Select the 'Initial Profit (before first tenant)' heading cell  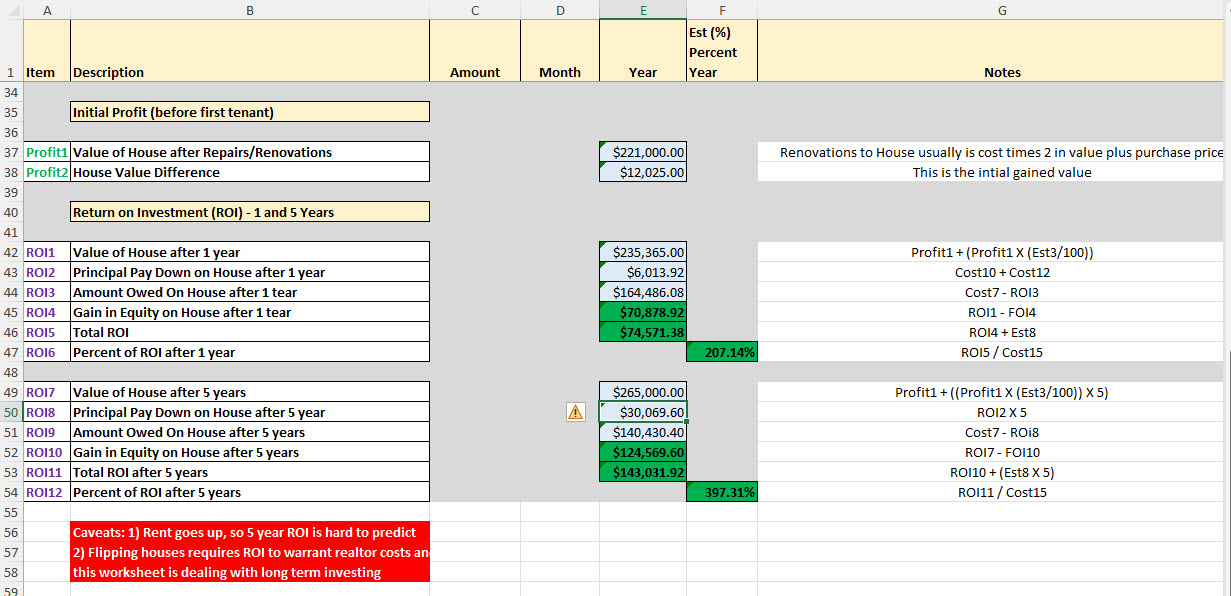(249, 112)
